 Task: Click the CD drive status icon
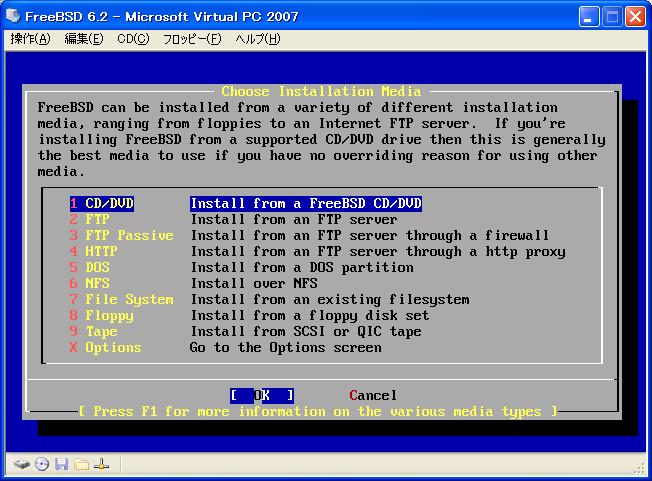click(42, 464)
